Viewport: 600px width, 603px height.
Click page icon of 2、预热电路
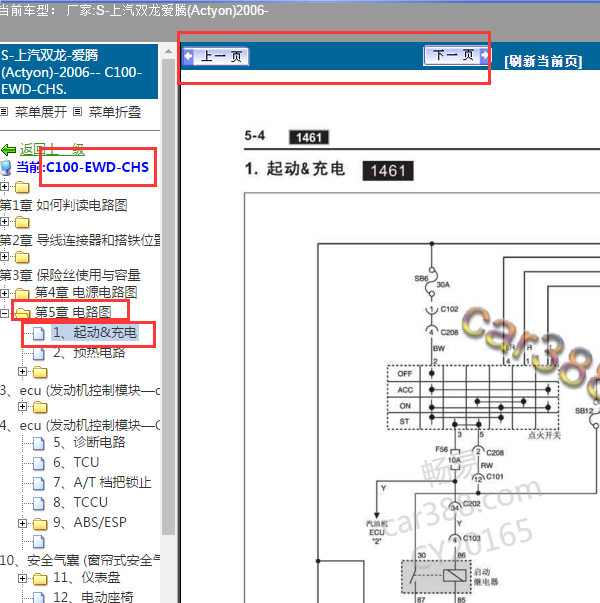(38, 353)
